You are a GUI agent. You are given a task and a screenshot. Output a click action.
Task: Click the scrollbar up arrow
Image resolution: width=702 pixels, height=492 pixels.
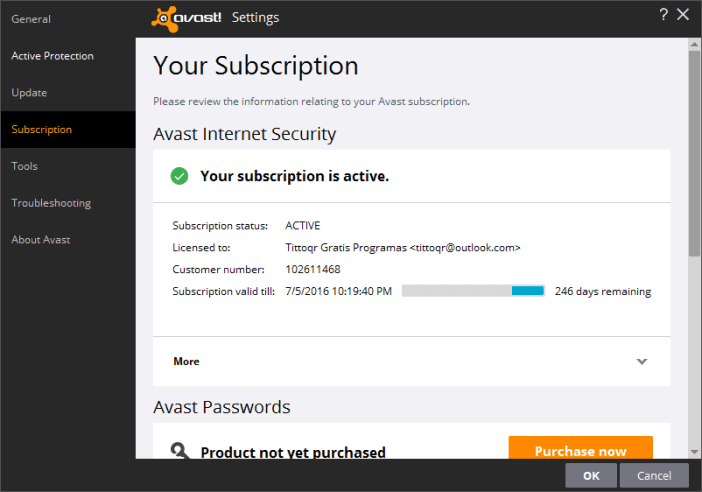(694, 44)
